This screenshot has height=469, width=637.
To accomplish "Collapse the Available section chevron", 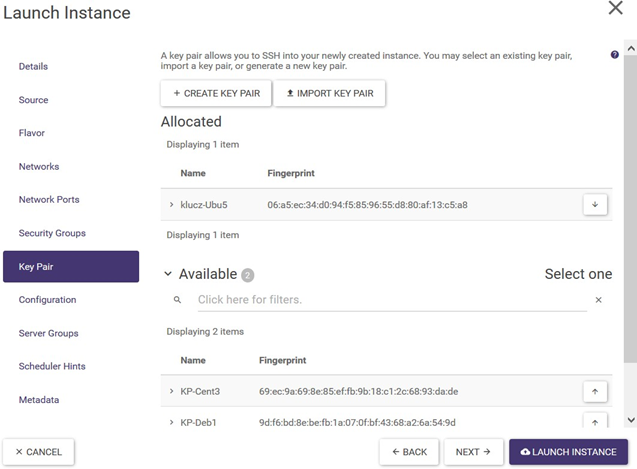I will (168, 274).
